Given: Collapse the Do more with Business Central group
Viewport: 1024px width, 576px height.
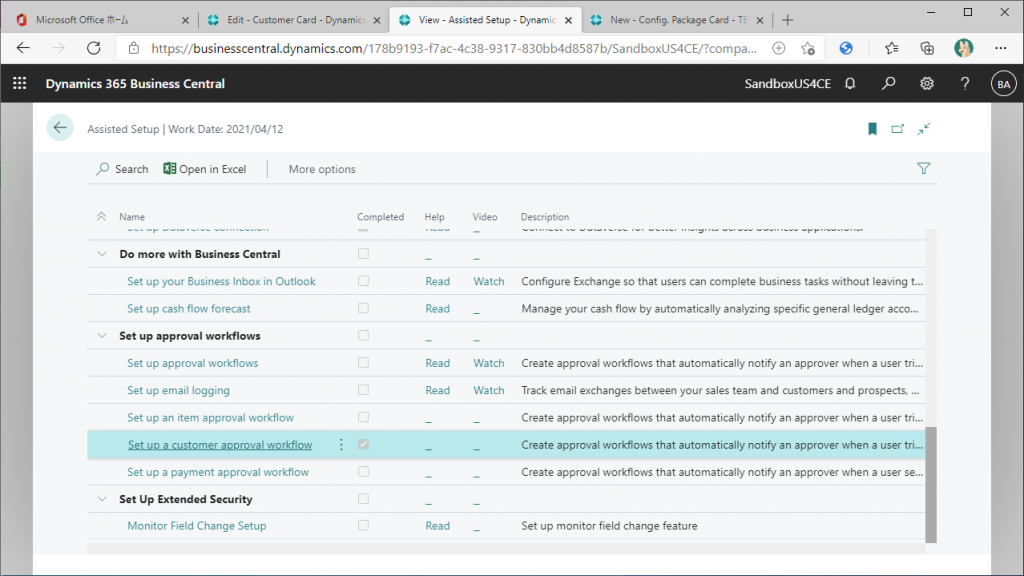Looking at the screenshot, I should click(x=102, y=254).
